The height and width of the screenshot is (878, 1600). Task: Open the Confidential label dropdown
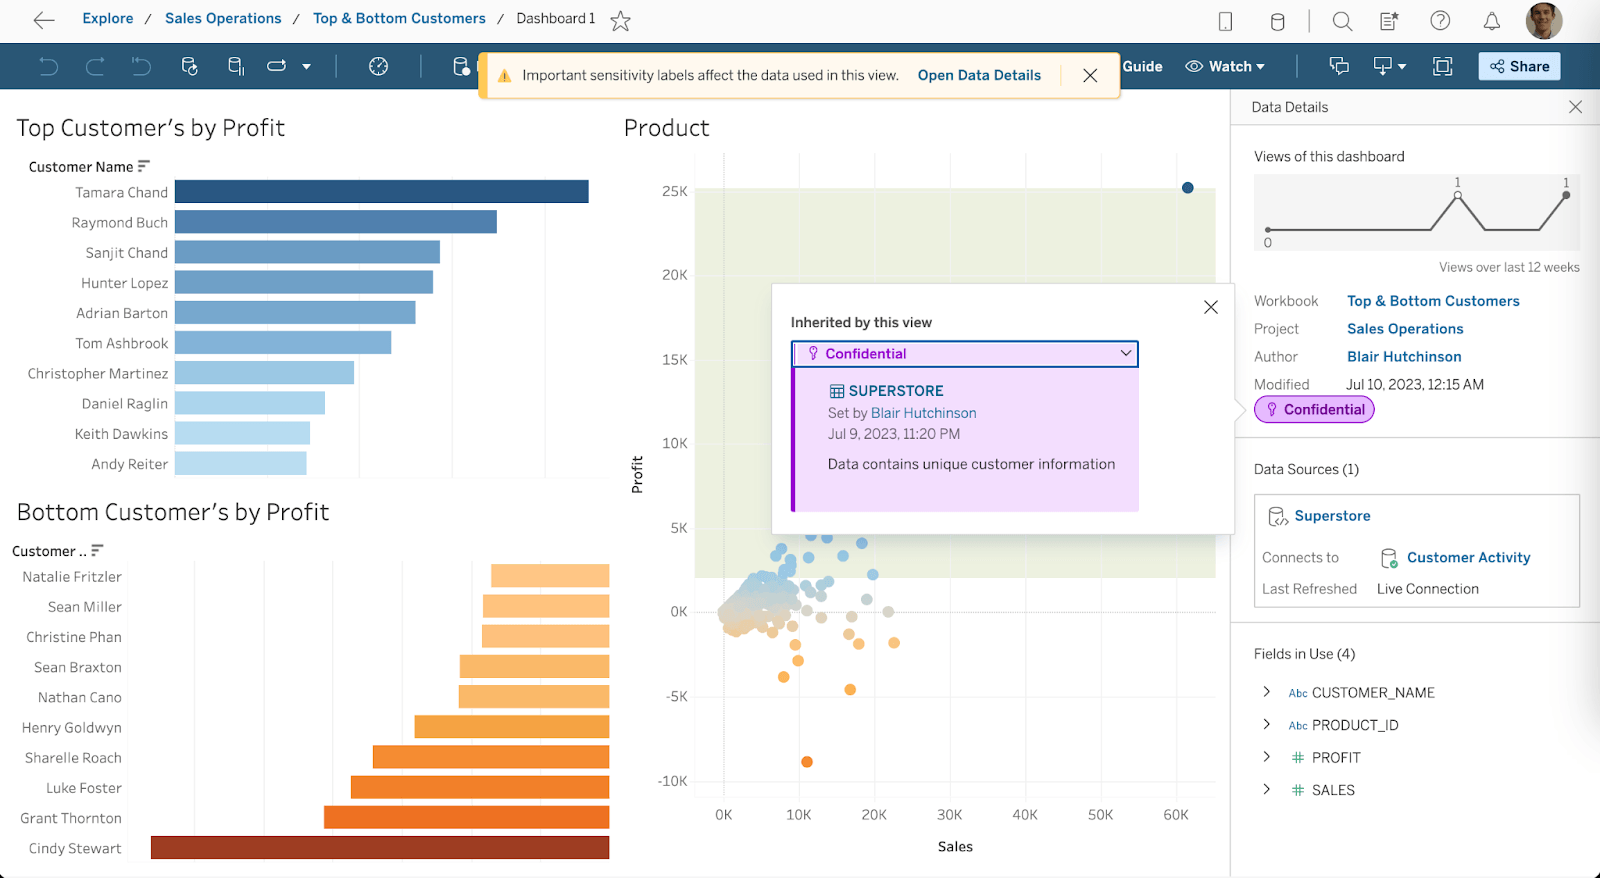click(x=1125, y=353)
